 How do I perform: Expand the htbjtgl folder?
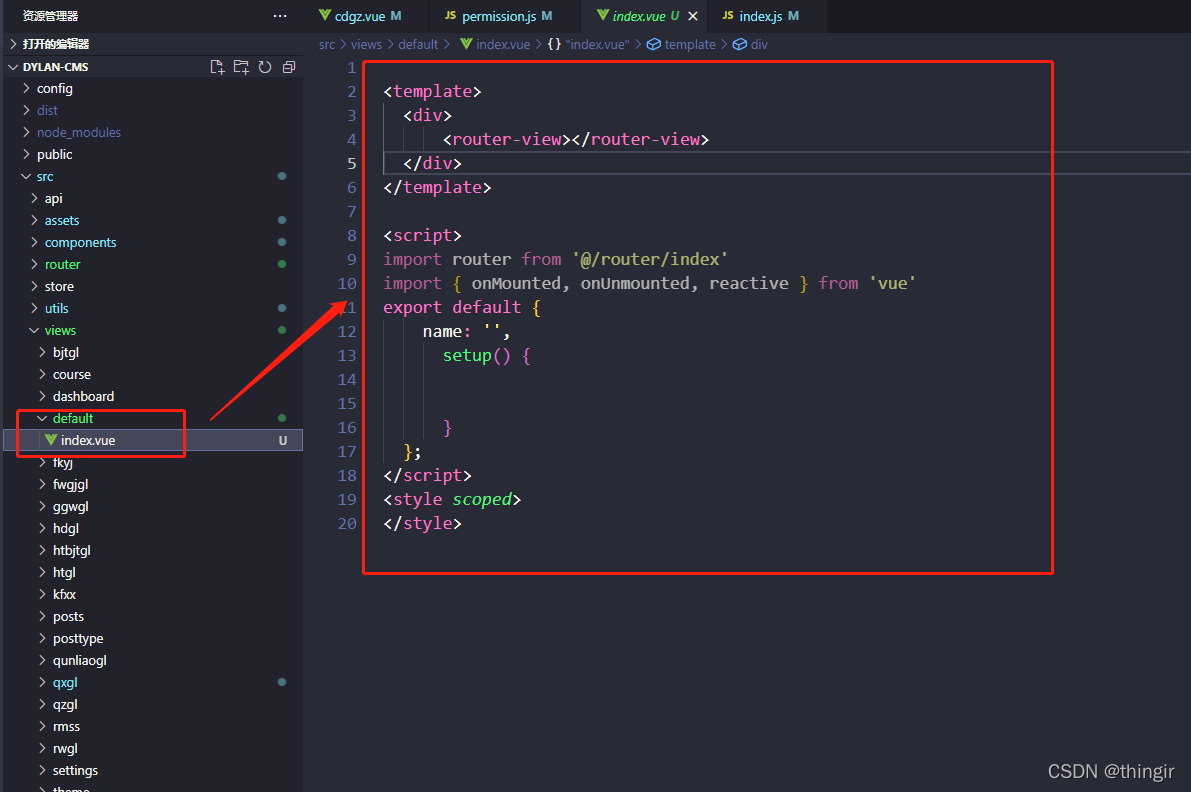pos(153,551)
